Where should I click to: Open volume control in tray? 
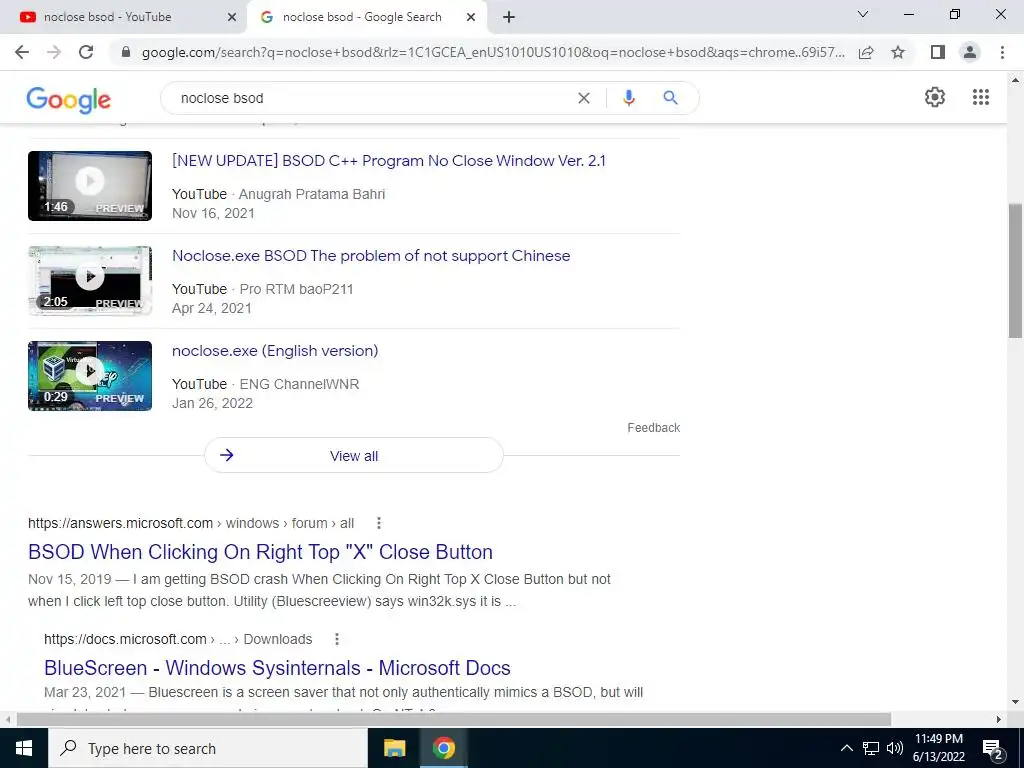click(x=895, y=748)
